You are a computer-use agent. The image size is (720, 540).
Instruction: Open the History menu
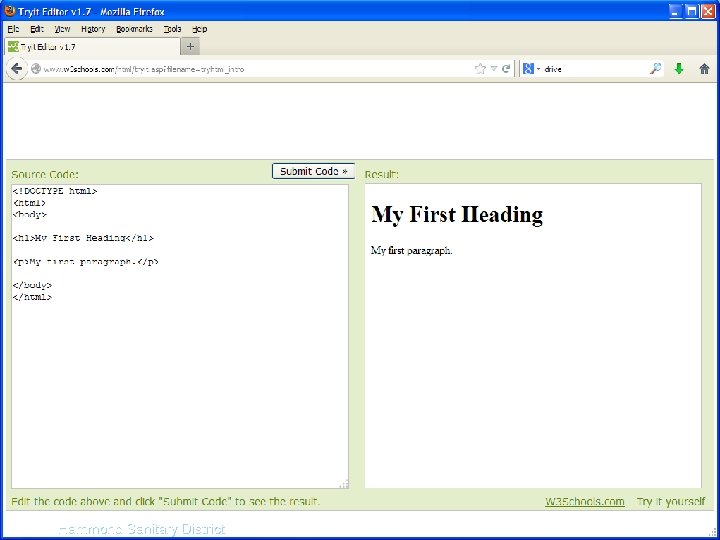(93, 29)
